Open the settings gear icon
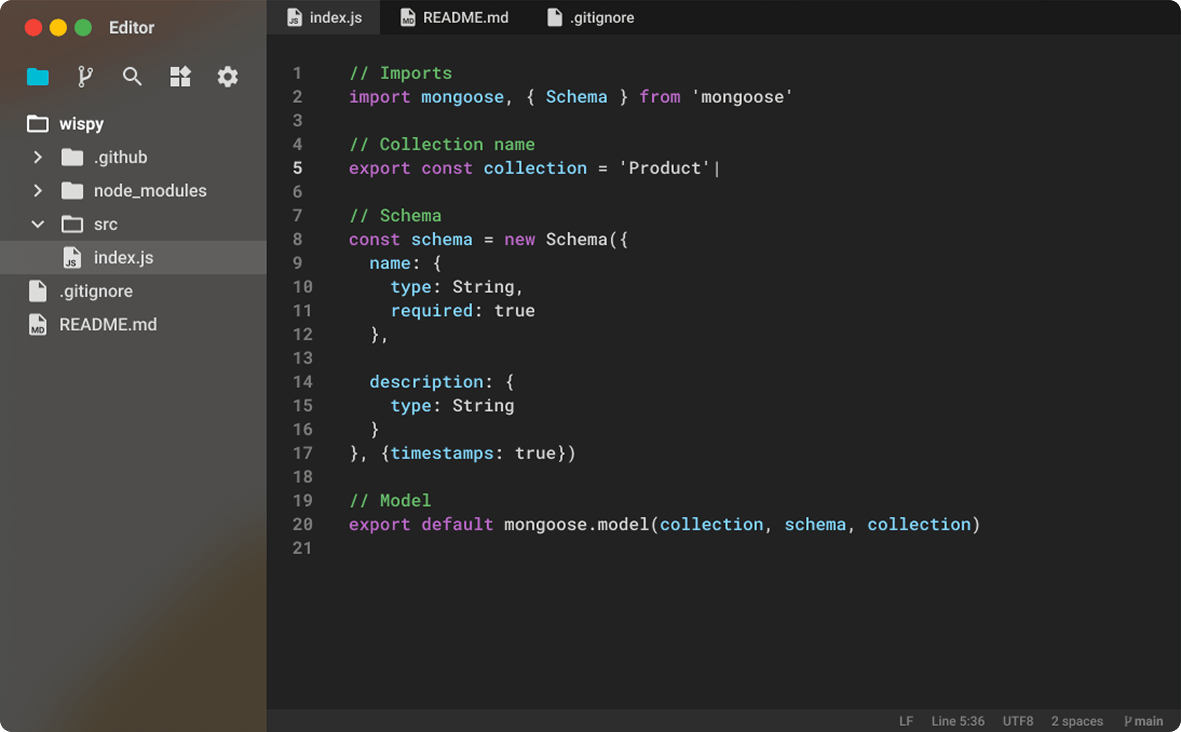Screen dimensions: 1181x732 click(227, 77)
